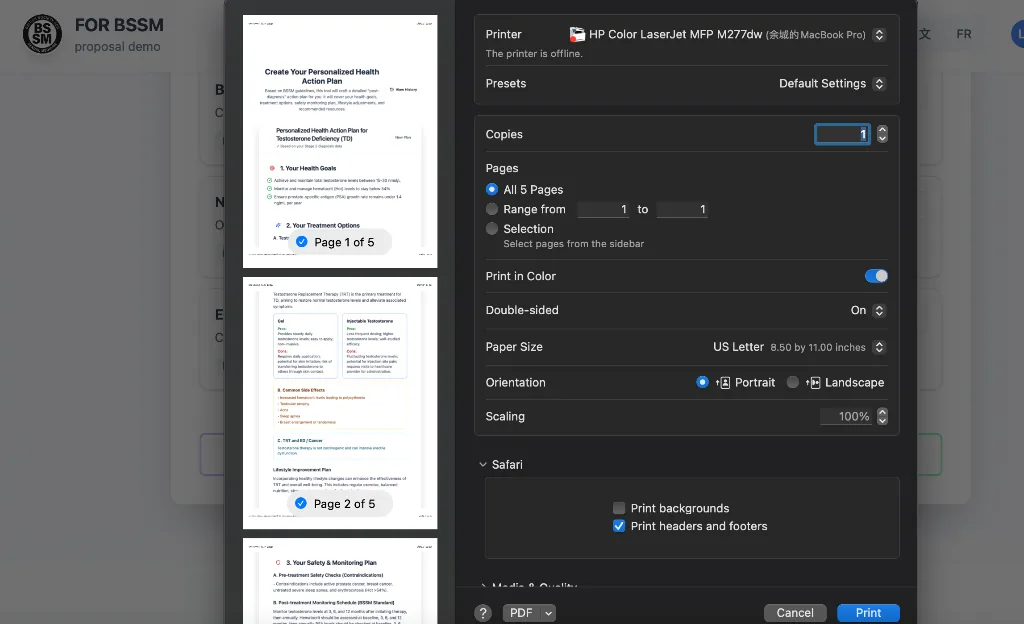Uncheck Print headers and footers
This screenshot has width=1024, height=624.
click(x=618, y=526)
